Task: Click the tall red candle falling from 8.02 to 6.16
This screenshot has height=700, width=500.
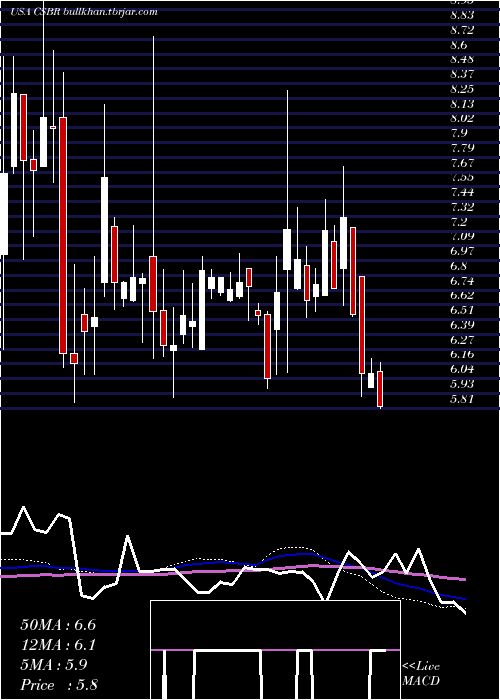Action: [63, 235]
